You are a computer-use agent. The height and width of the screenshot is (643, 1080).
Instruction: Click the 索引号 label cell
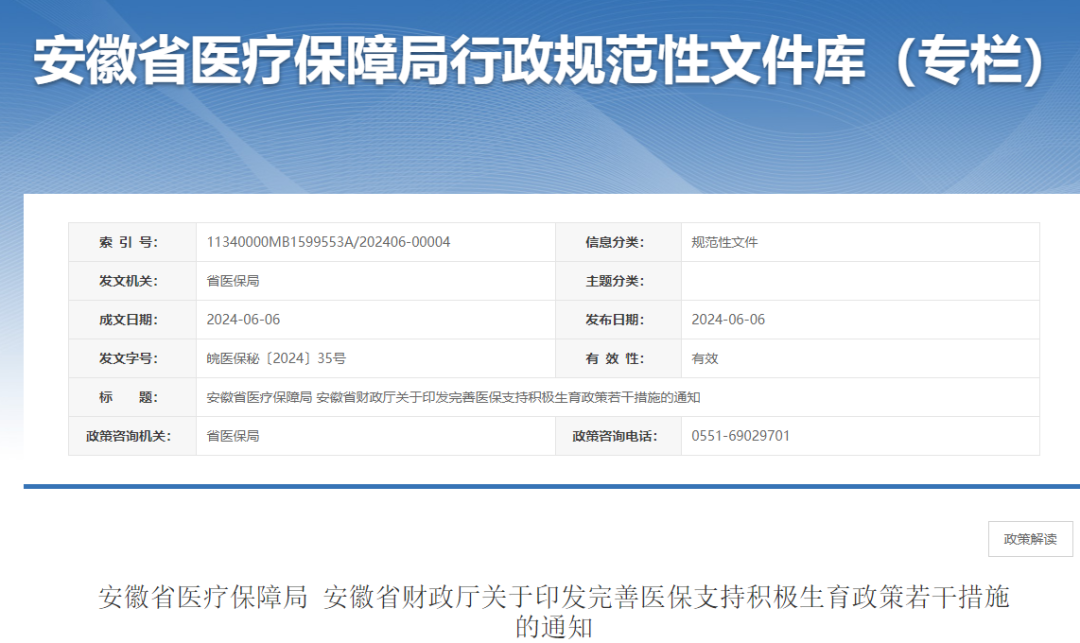coord(132,242)
